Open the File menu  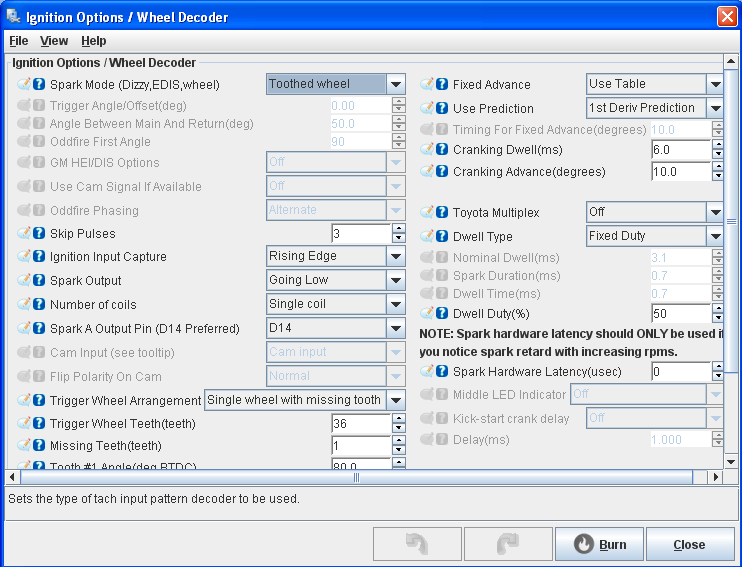19,41
